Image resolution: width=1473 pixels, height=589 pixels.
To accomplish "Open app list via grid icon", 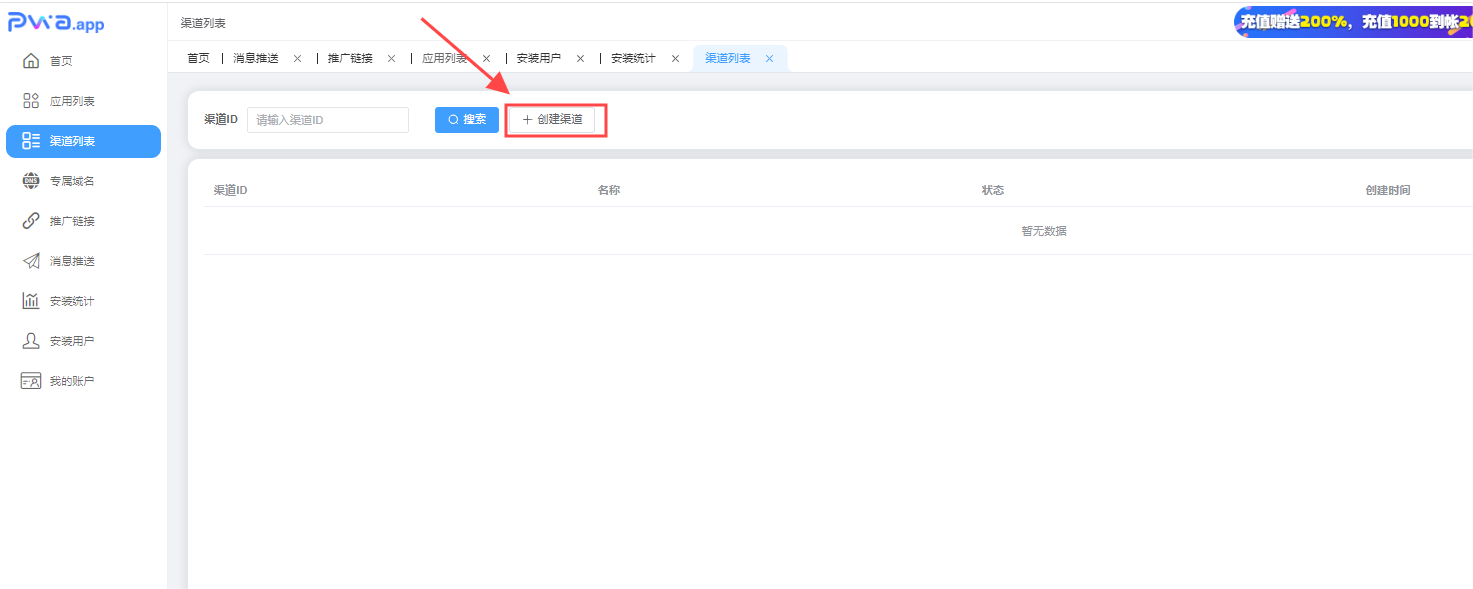I will pos(31,101).
